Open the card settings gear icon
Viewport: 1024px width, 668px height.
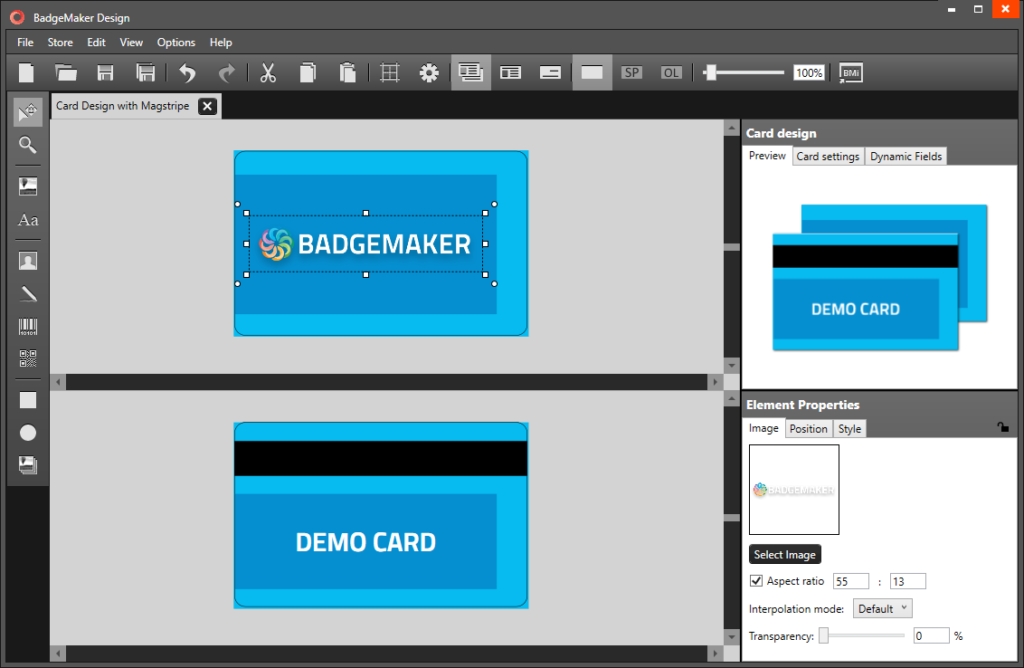tap(429, 72)
